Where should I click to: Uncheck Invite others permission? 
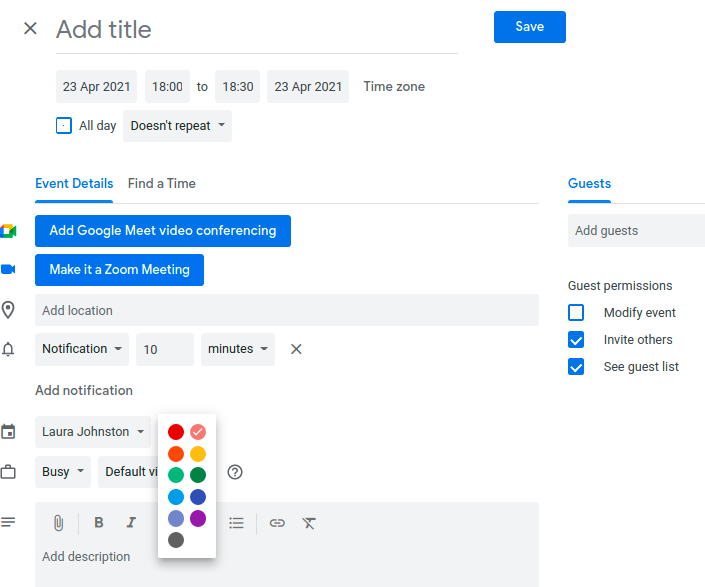point(576,340)
